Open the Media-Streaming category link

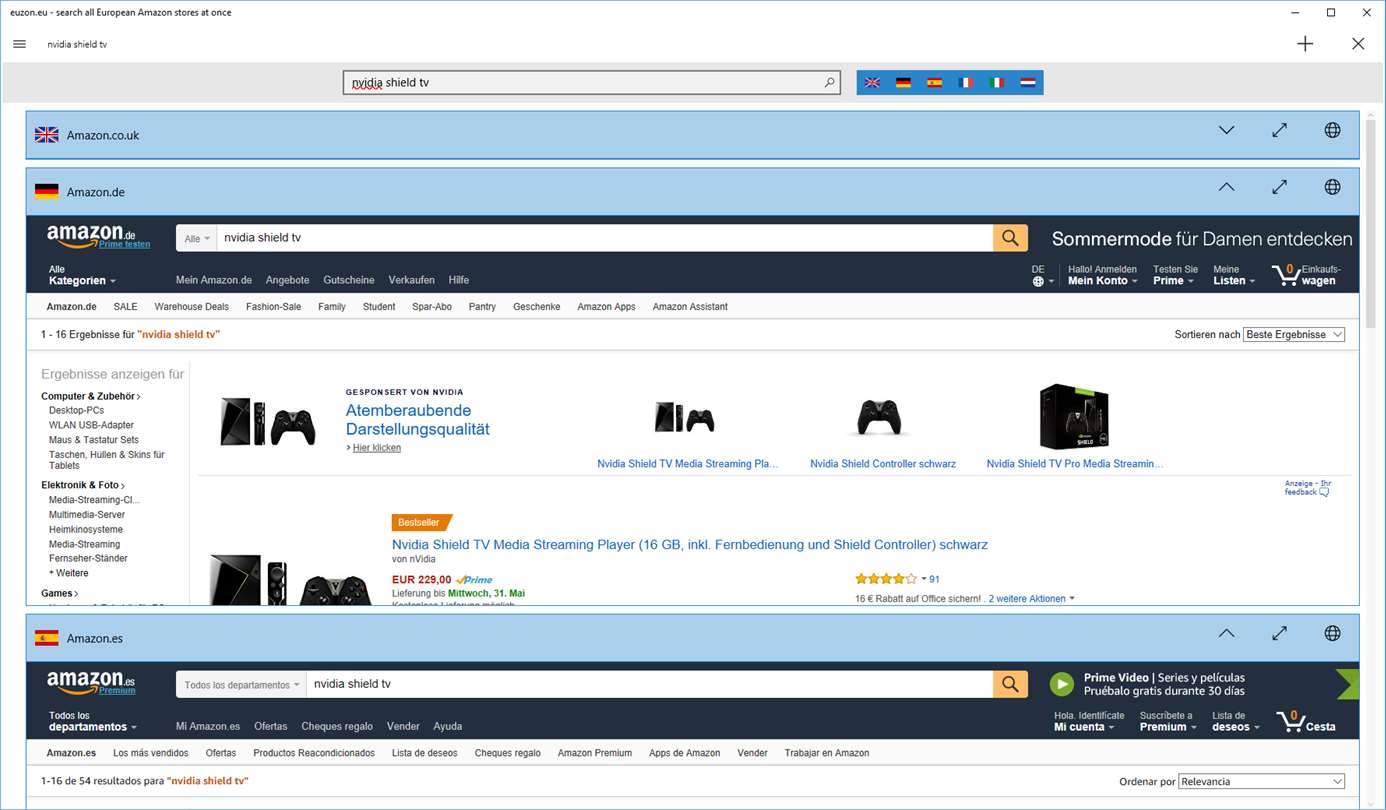tap(84, 544)
